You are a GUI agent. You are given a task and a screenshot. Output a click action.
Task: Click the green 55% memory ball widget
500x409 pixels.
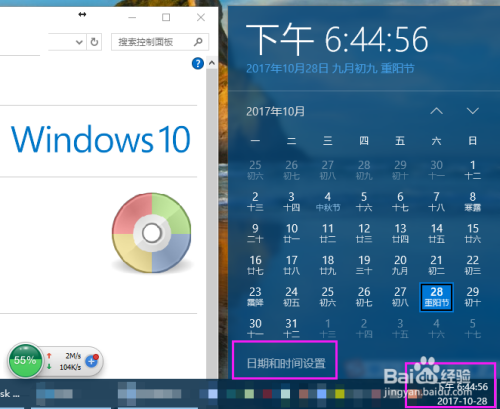(x=25, y=360)
